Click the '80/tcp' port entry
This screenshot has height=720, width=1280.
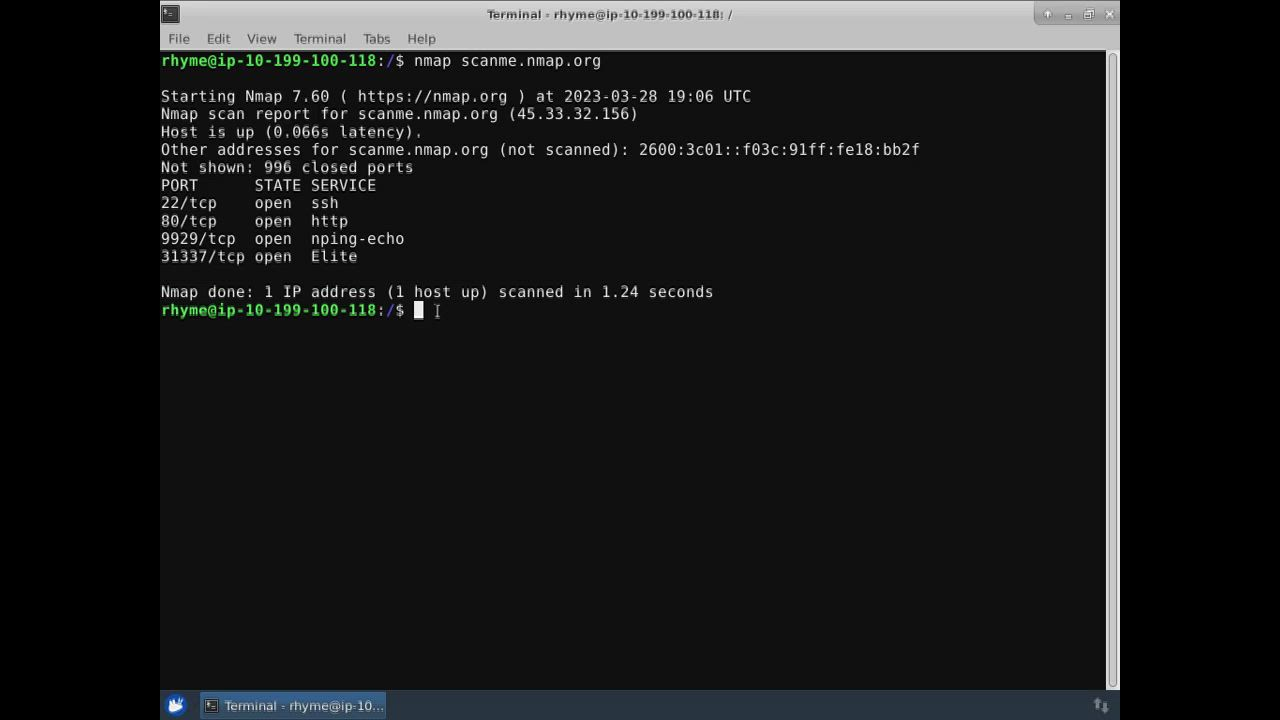[x=189, y=221]
